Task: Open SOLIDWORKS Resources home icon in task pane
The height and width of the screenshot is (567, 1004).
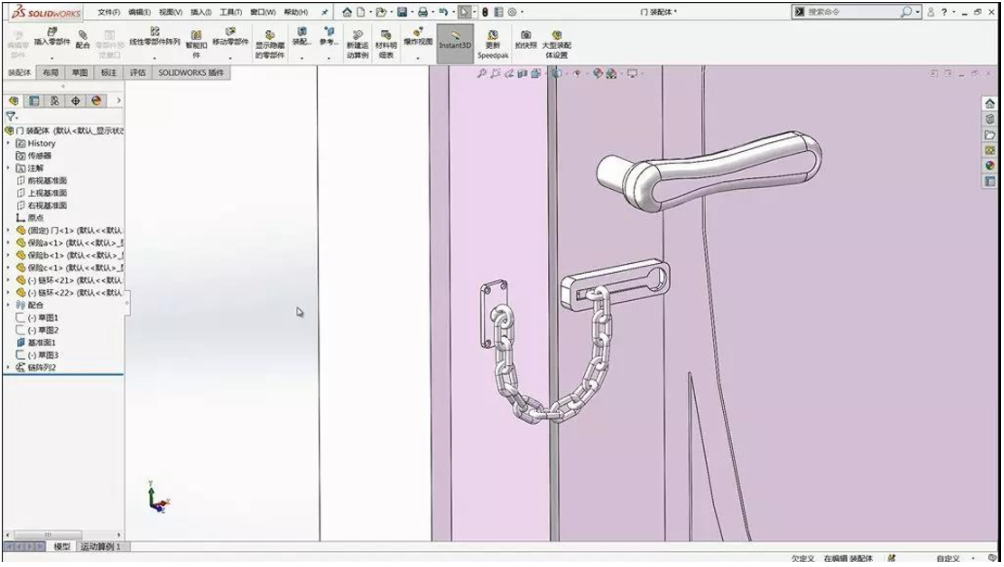Action: click(989, 104)
